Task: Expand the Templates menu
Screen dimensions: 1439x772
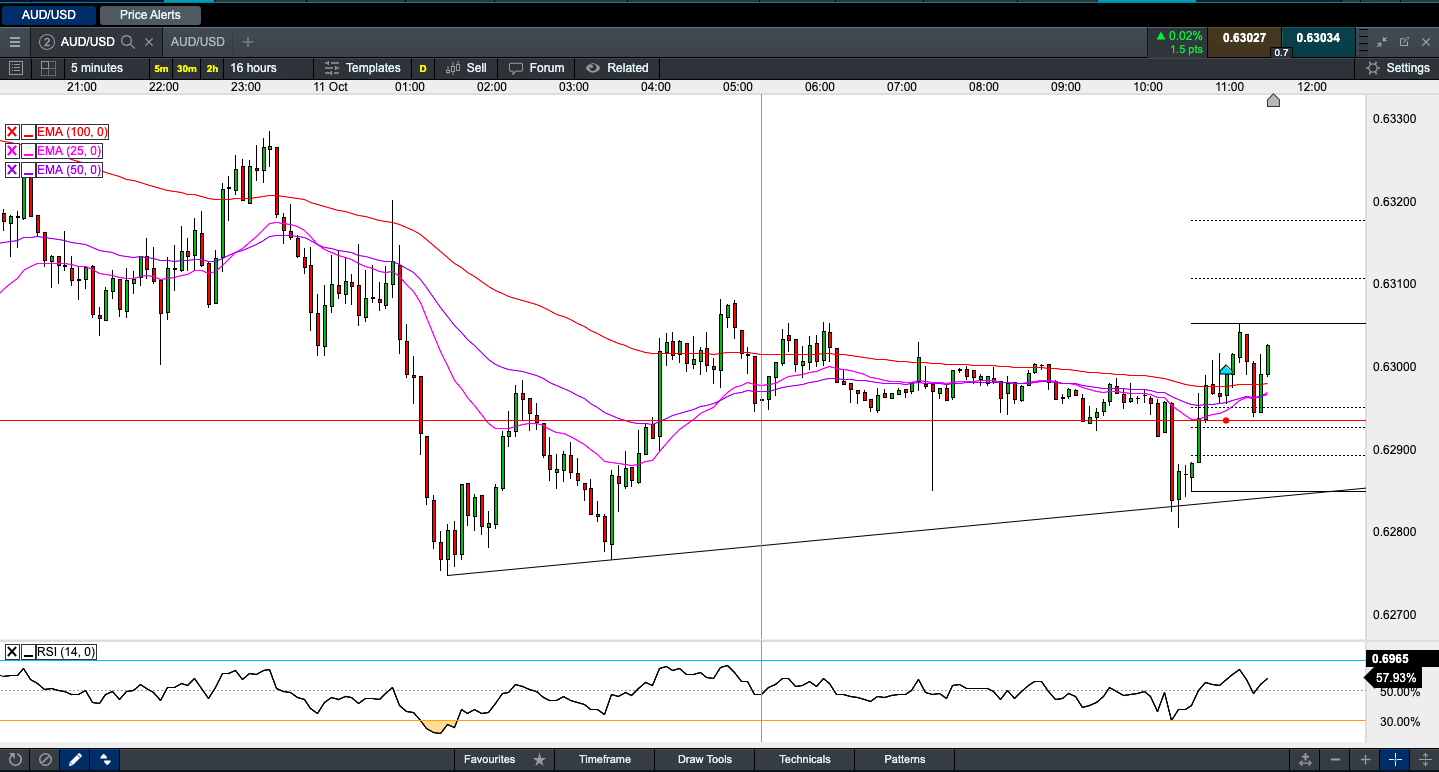Action: 363,68
